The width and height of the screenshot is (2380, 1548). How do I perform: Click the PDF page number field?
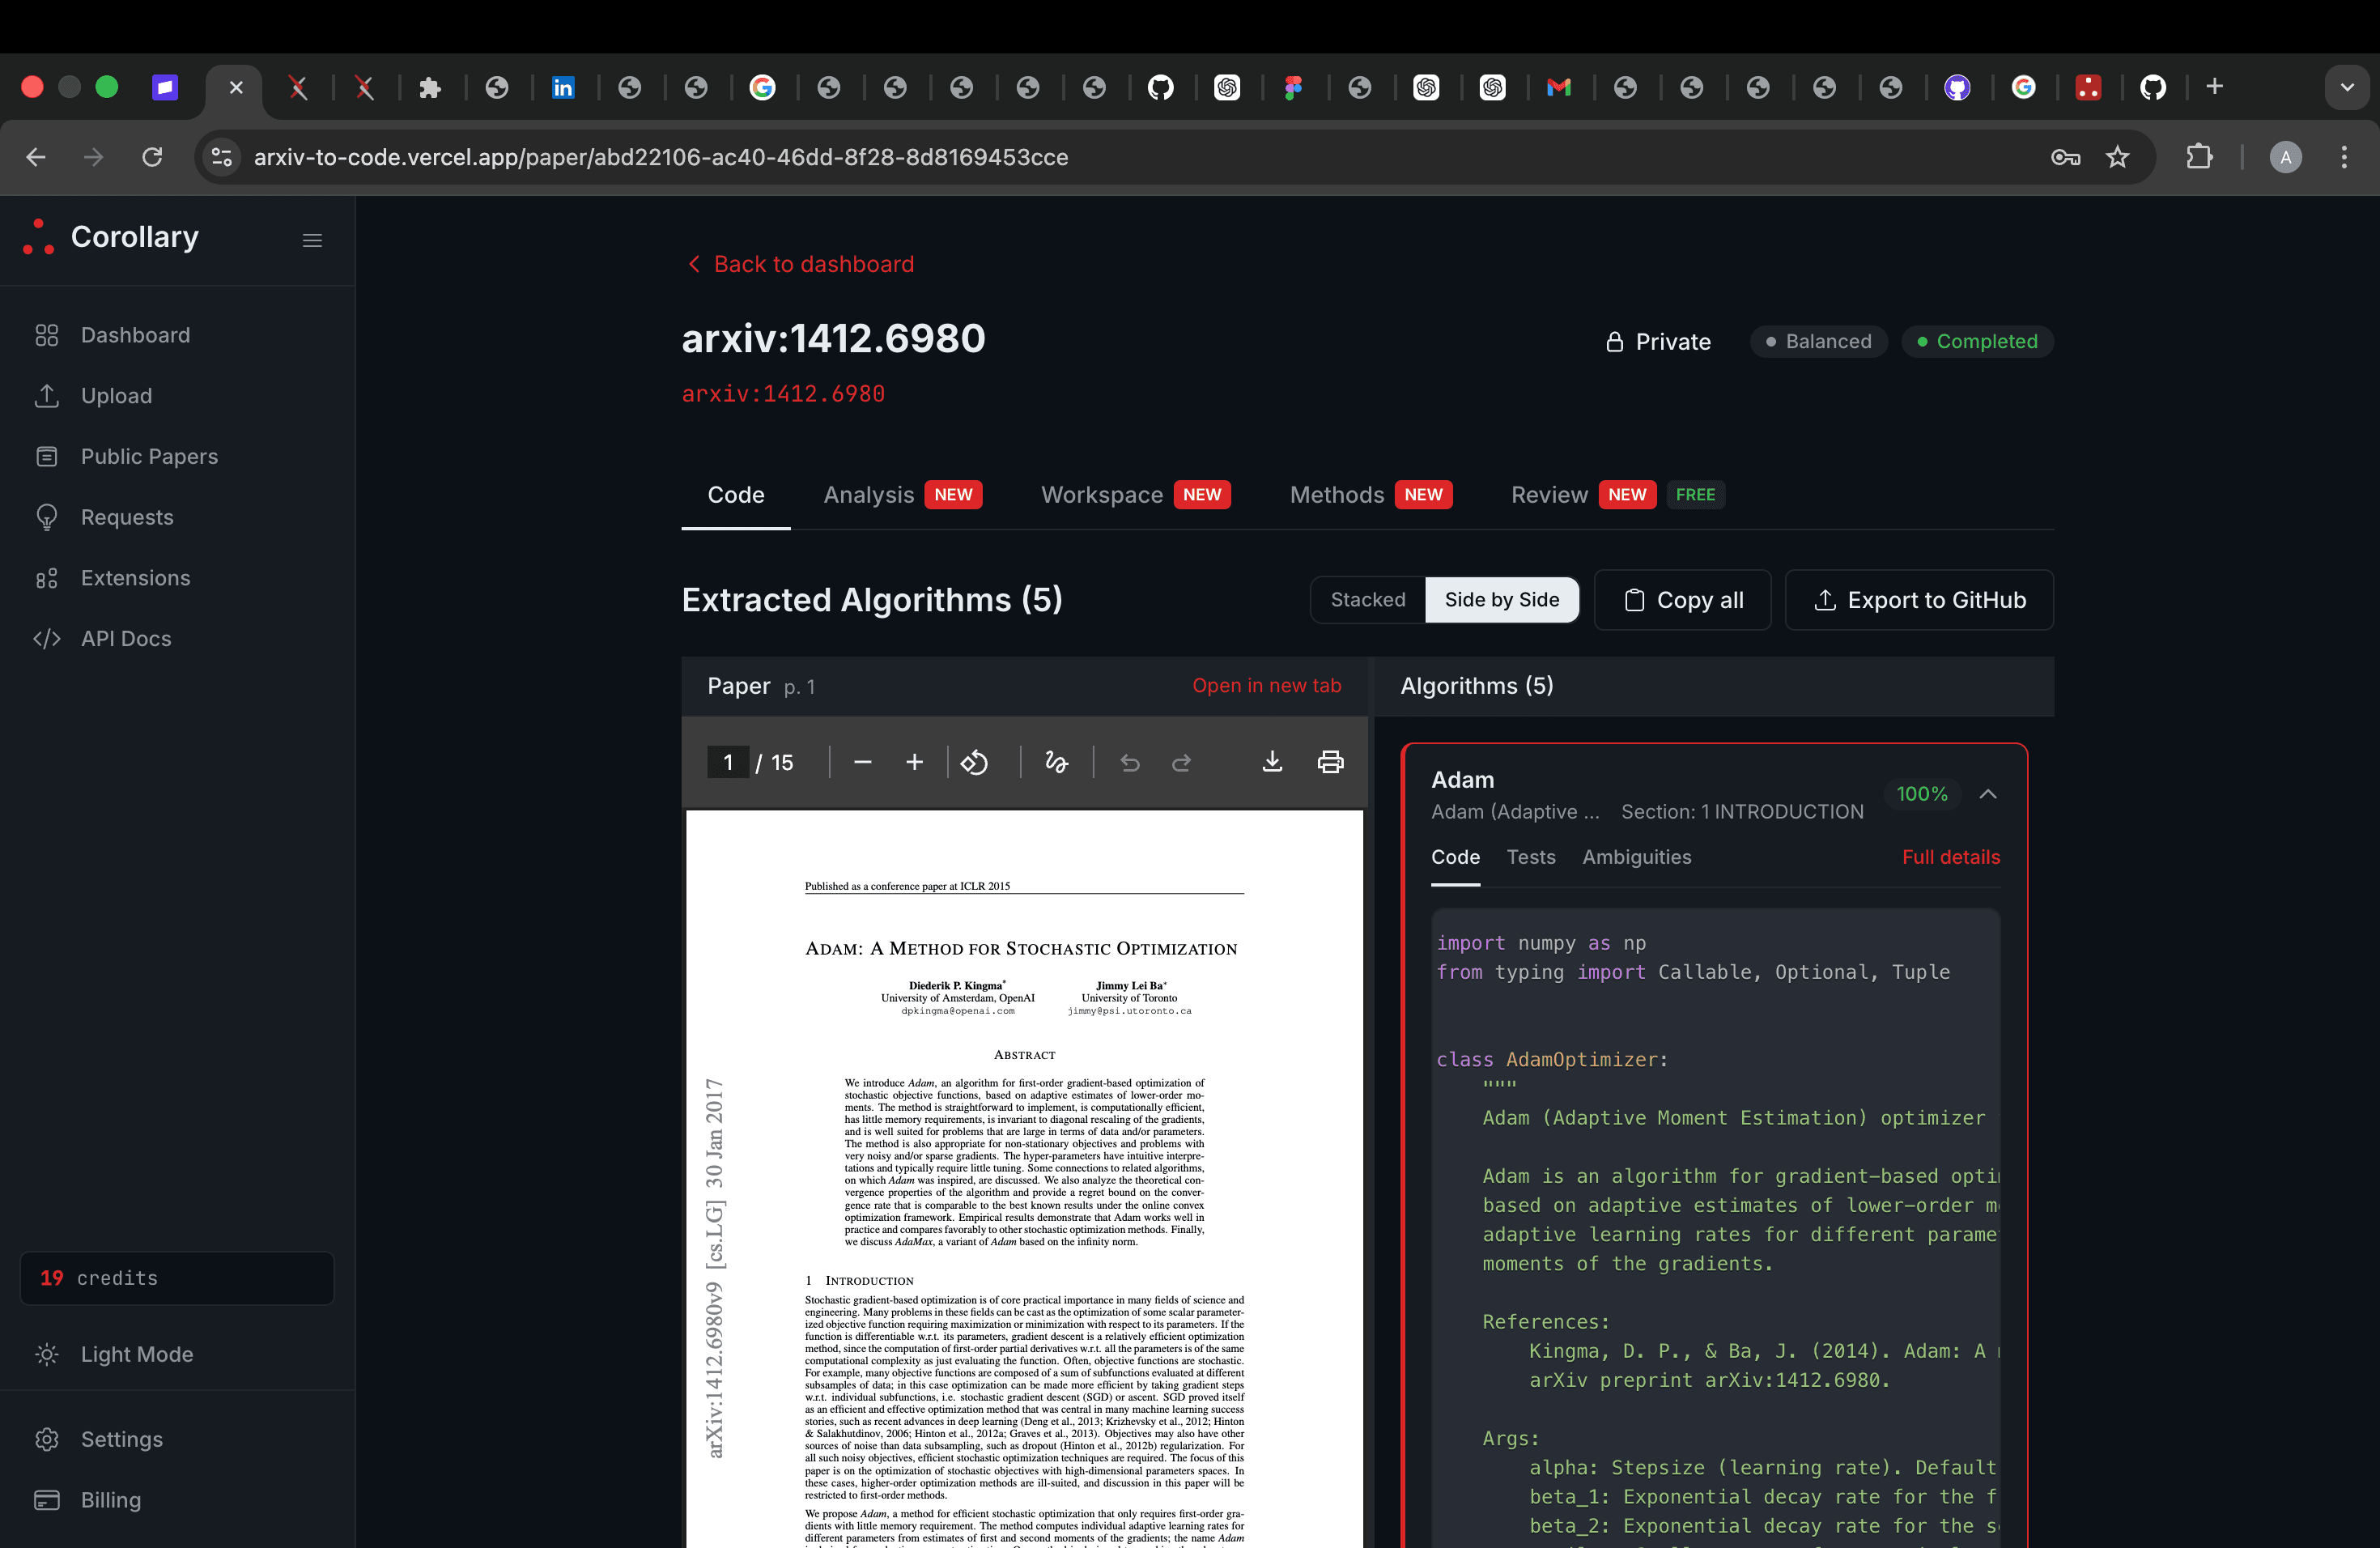coord(728,763)
